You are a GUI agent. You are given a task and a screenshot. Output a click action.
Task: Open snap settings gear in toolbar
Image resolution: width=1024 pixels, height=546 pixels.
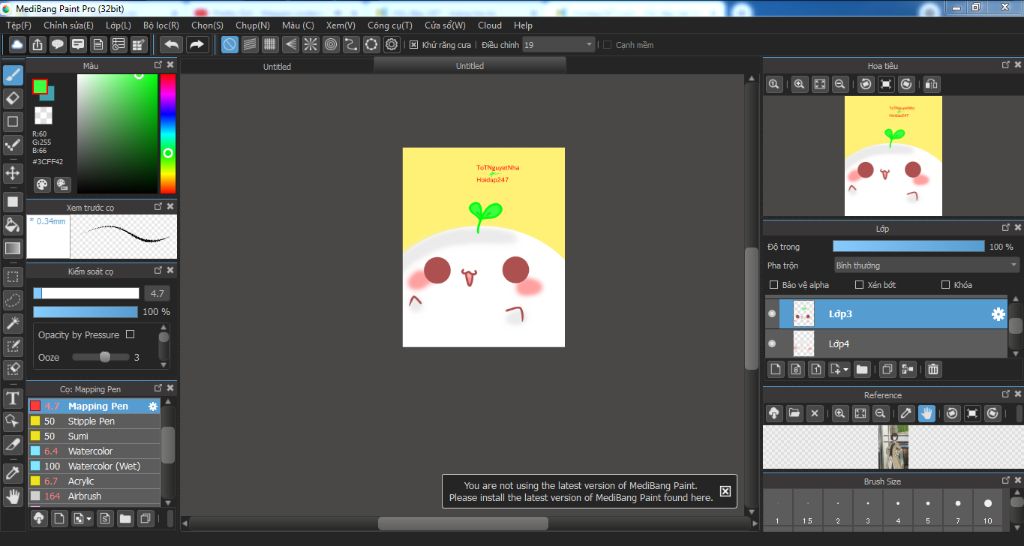pos(391,44)
